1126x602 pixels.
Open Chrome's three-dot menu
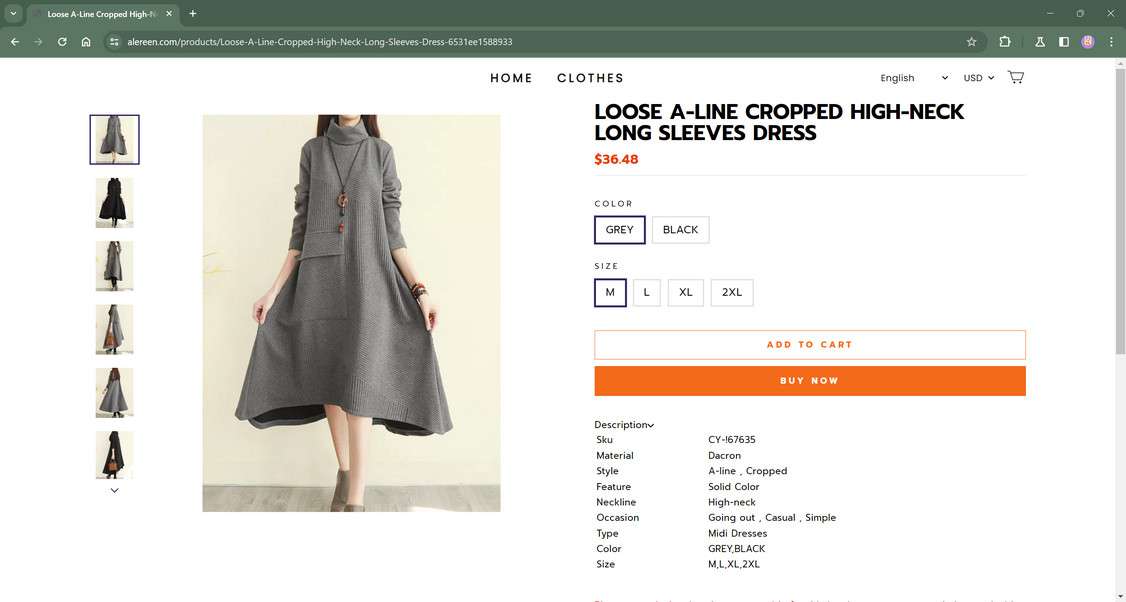(x=1111, y=42)
